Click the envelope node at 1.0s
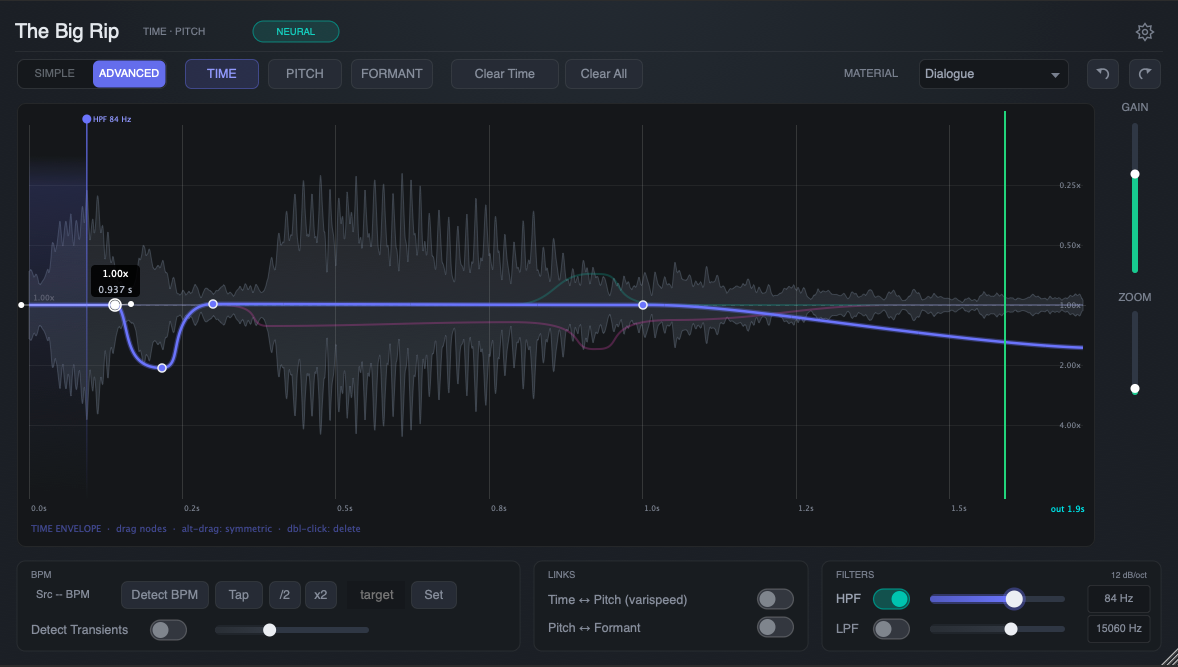1178x667 pixels. pos(643,305)
